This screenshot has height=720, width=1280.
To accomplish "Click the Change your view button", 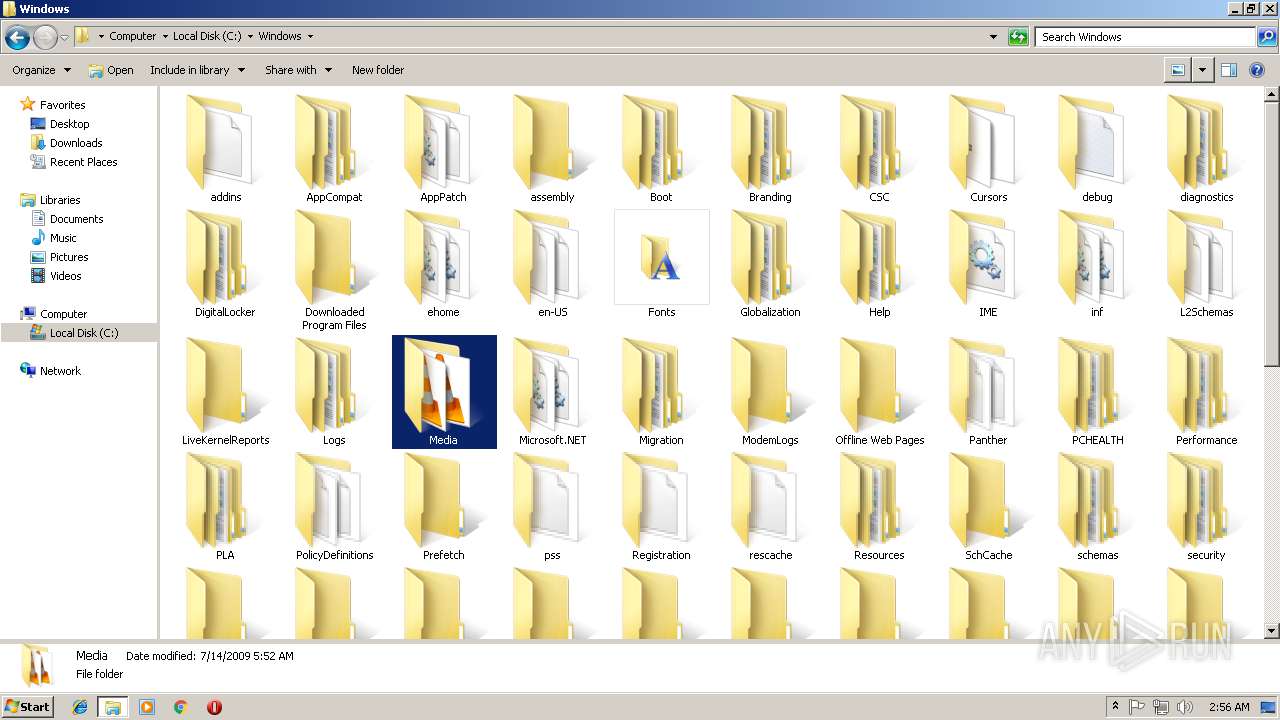I will pos(1178,70).
